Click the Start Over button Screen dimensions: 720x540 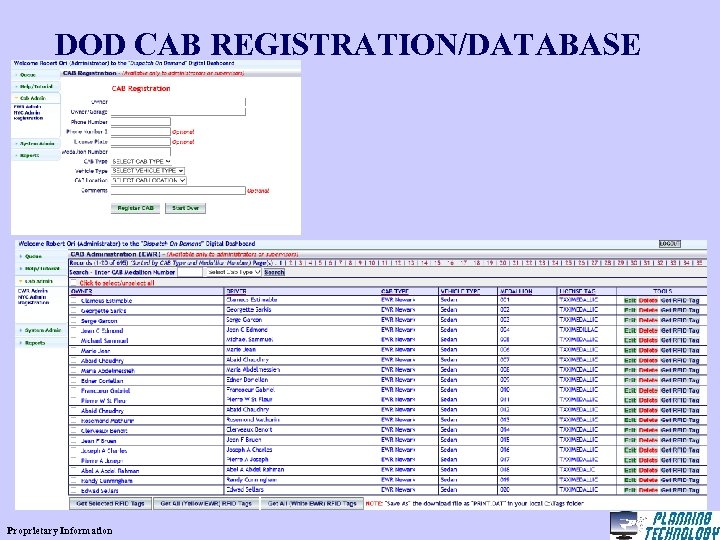[186, 208]
